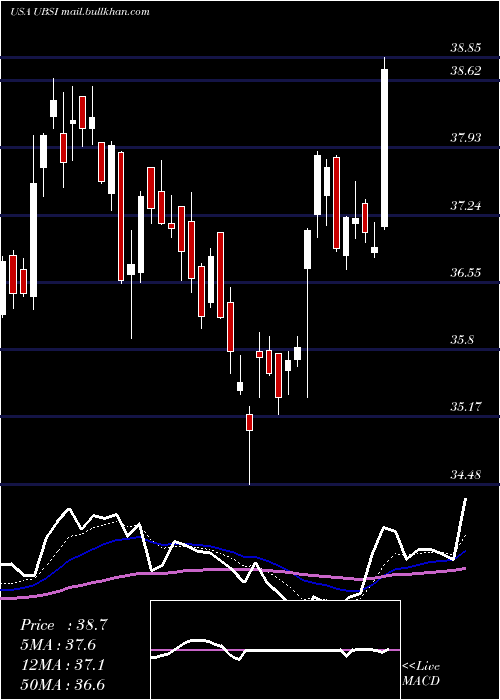
Task: Click the 50MA : 36.6 readout
Action: click(x=62, y=684)
